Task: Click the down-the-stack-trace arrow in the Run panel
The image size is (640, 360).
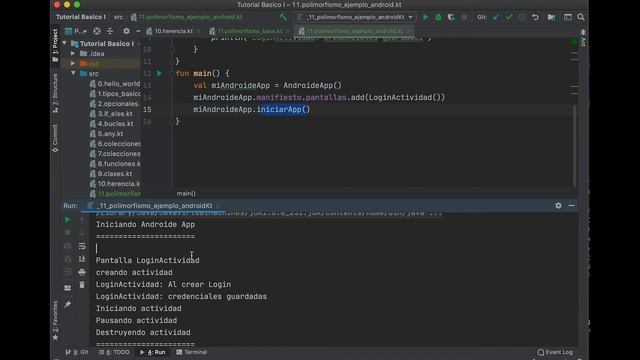Action: (82, 233)
